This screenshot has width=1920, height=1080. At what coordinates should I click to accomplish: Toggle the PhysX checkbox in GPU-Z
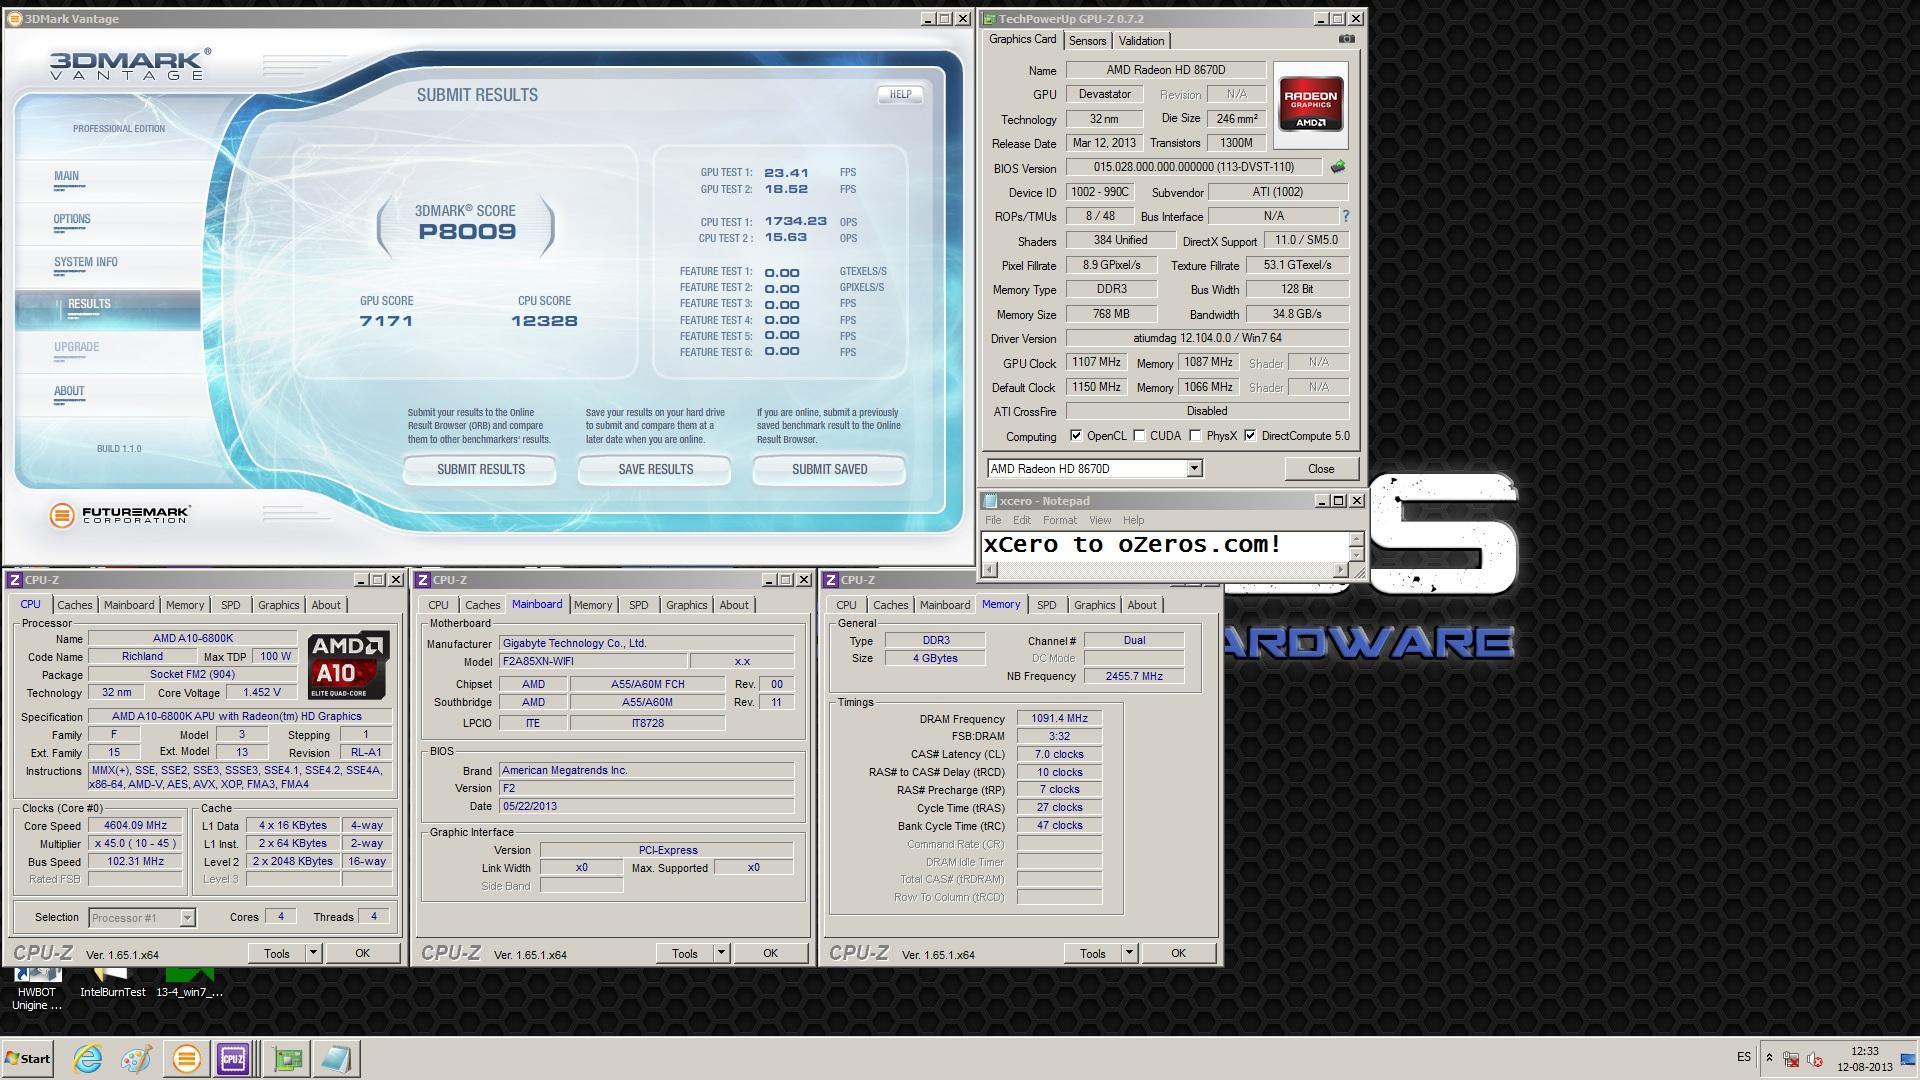1195,436
